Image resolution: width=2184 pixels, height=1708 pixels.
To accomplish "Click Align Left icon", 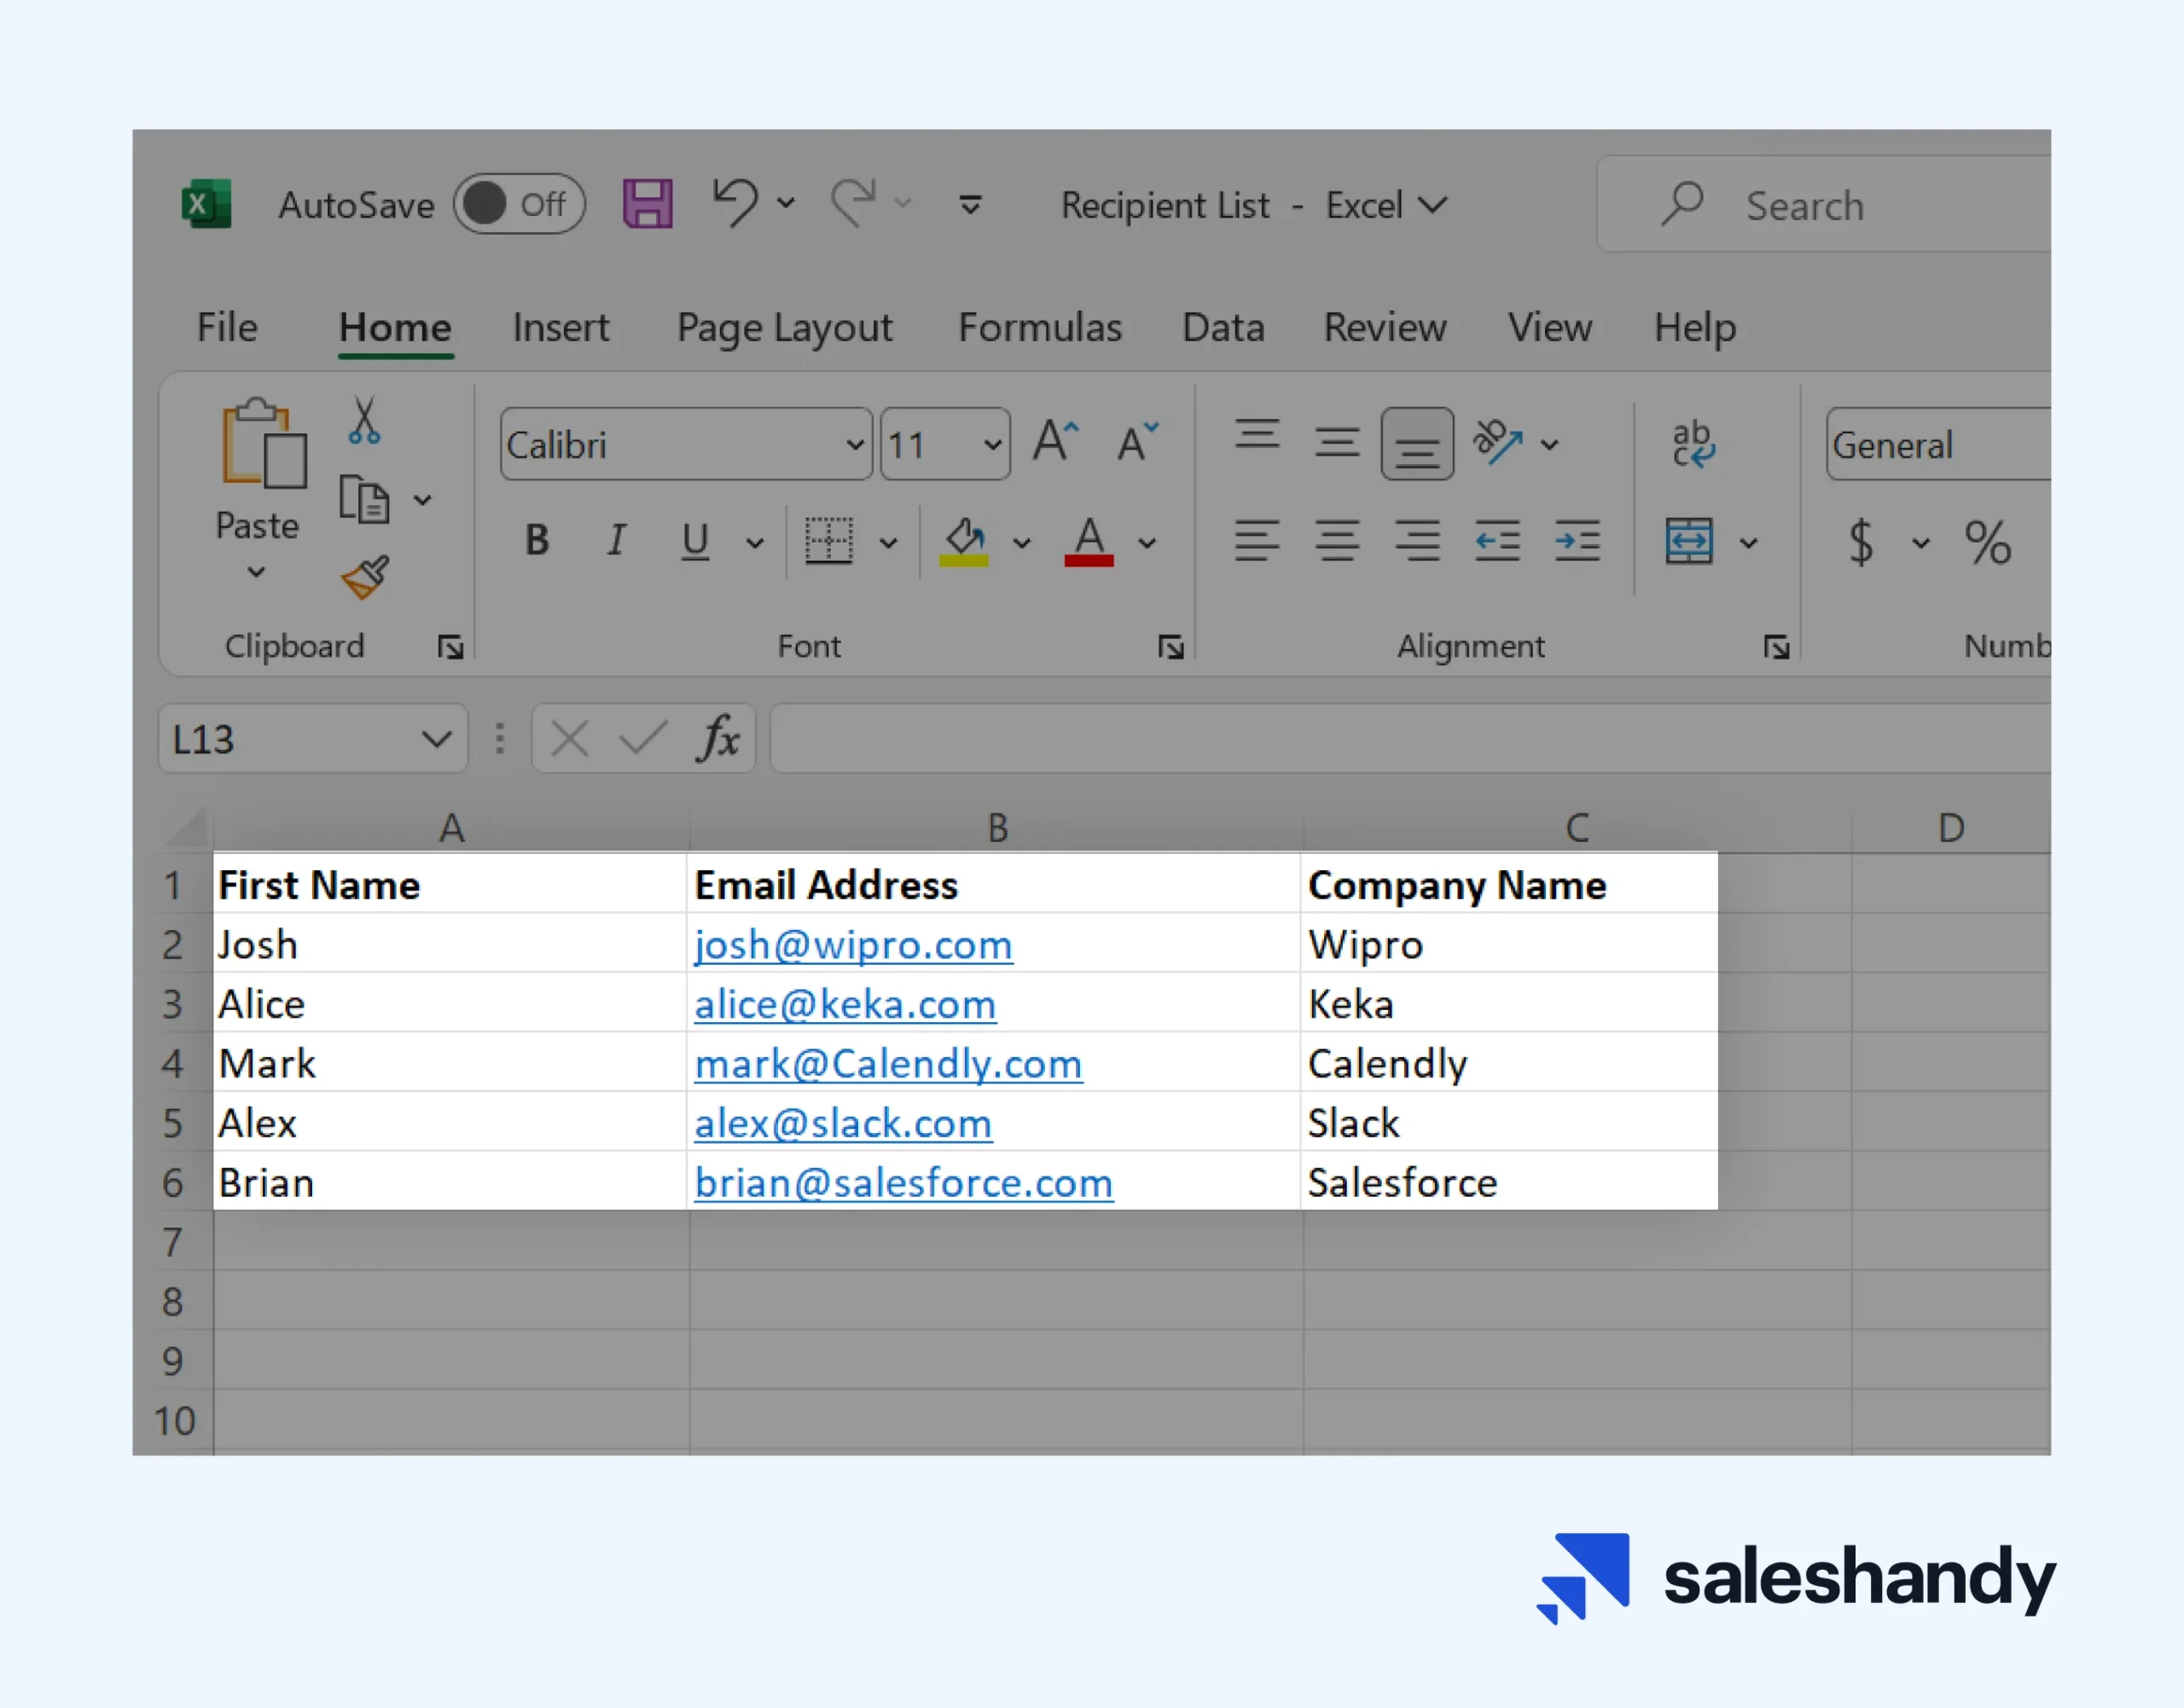I will point(1257,541).
